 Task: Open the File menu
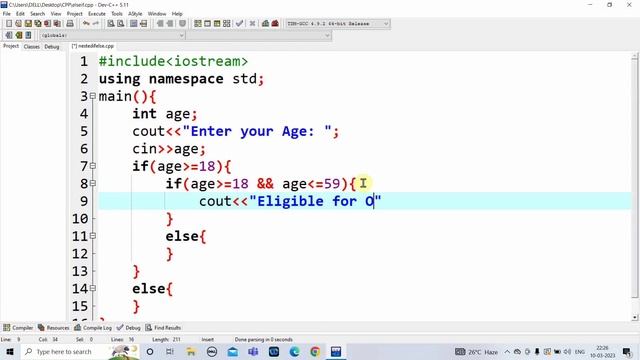(7, 13)
